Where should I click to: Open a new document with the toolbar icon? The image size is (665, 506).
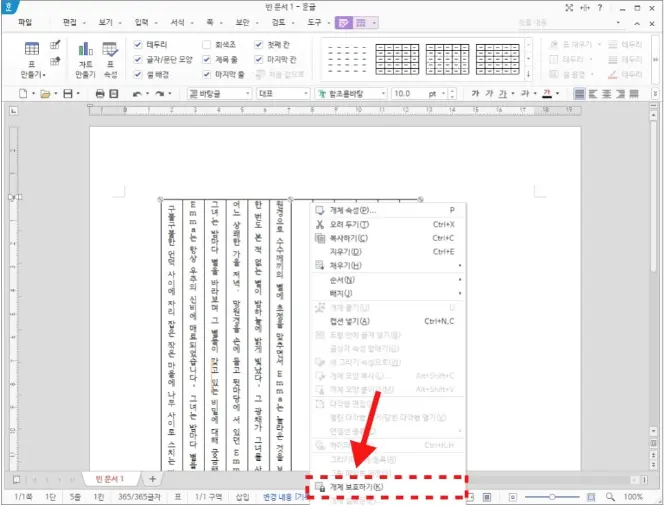click(x=23, y=94)
